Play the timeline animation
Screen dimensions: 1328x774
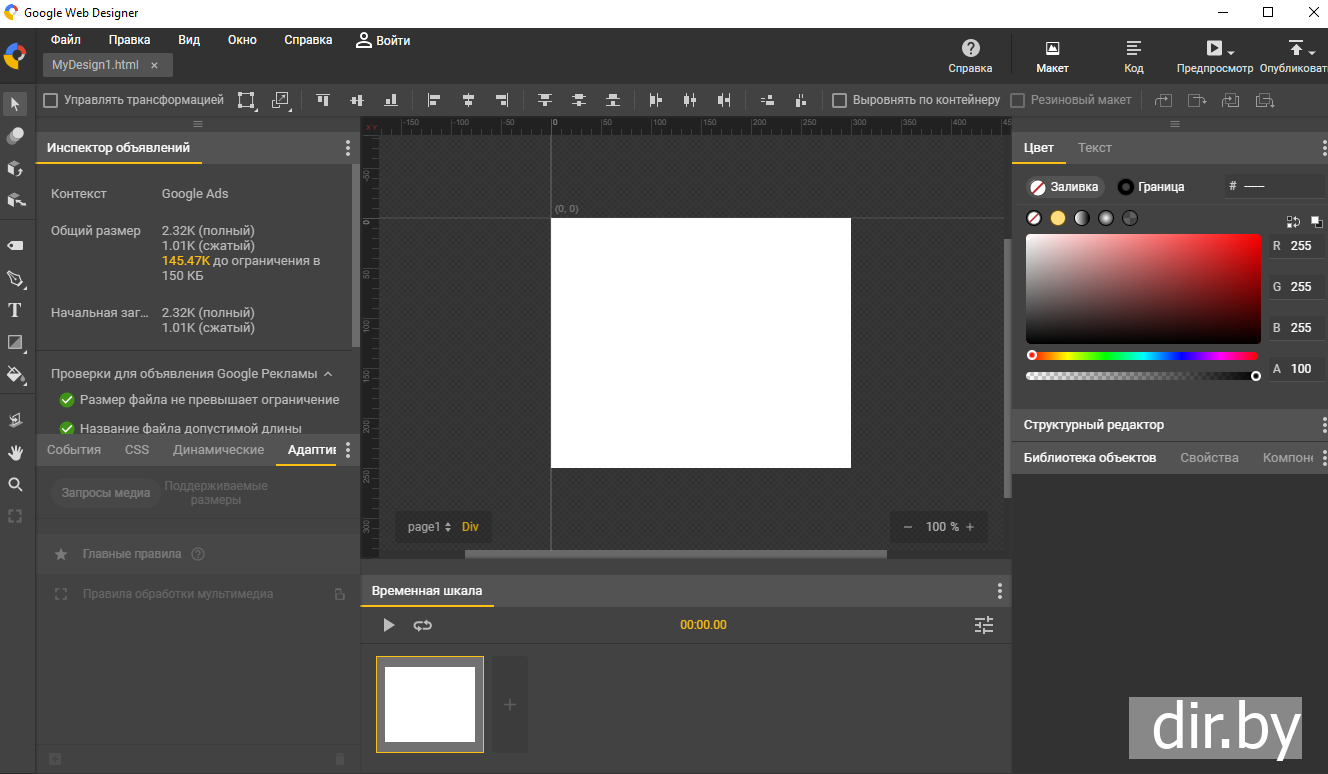[389, 625]
